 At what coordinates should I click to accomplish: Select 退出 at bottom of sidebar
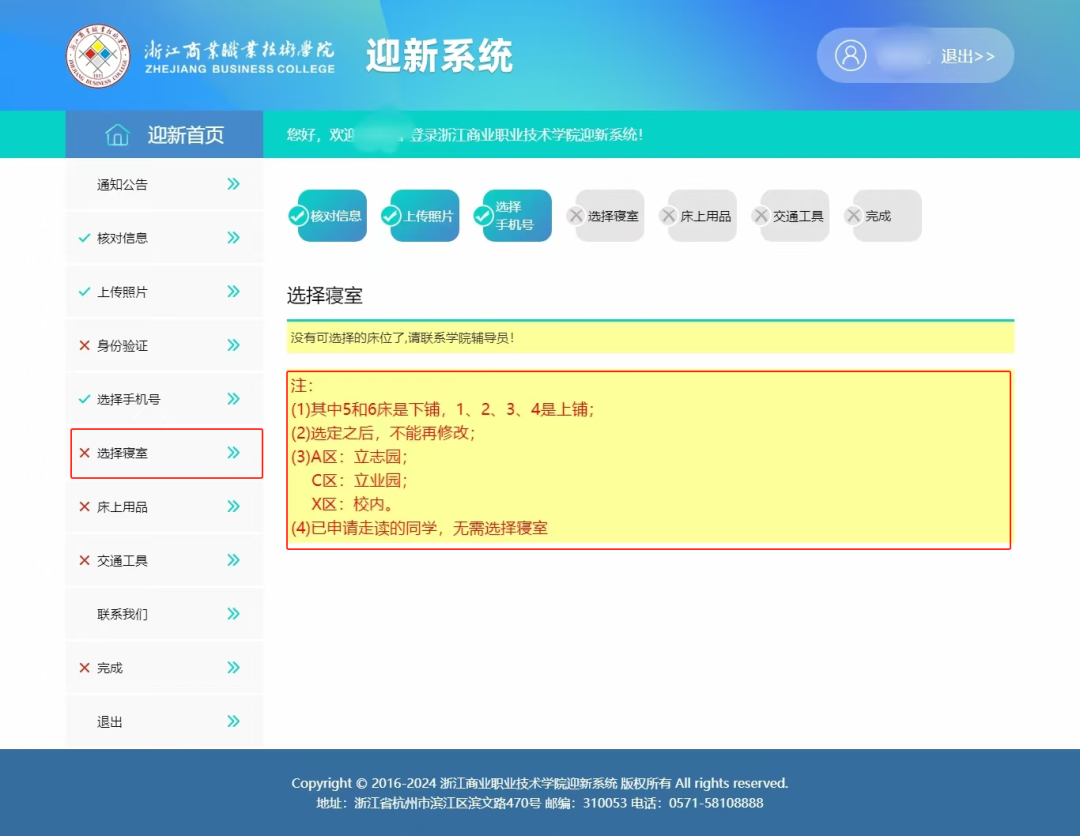click(110, 722)
